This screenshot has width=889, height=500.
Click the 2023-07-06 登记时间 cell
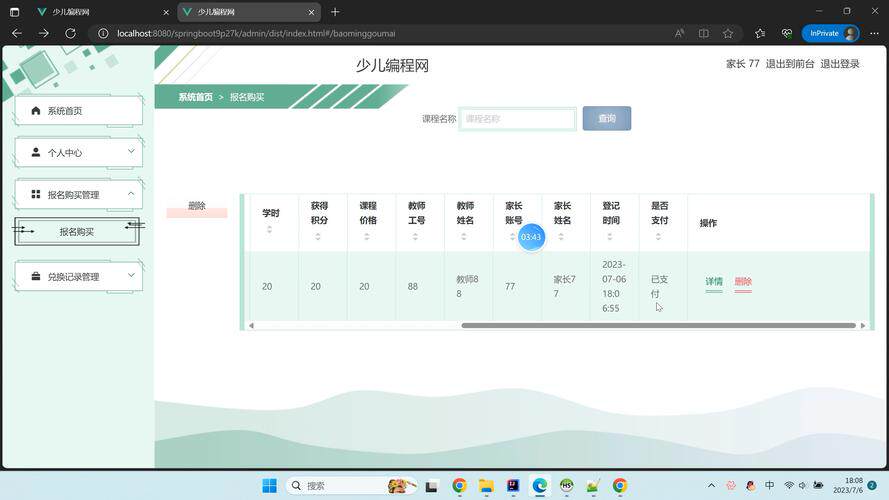coord(614,286)
